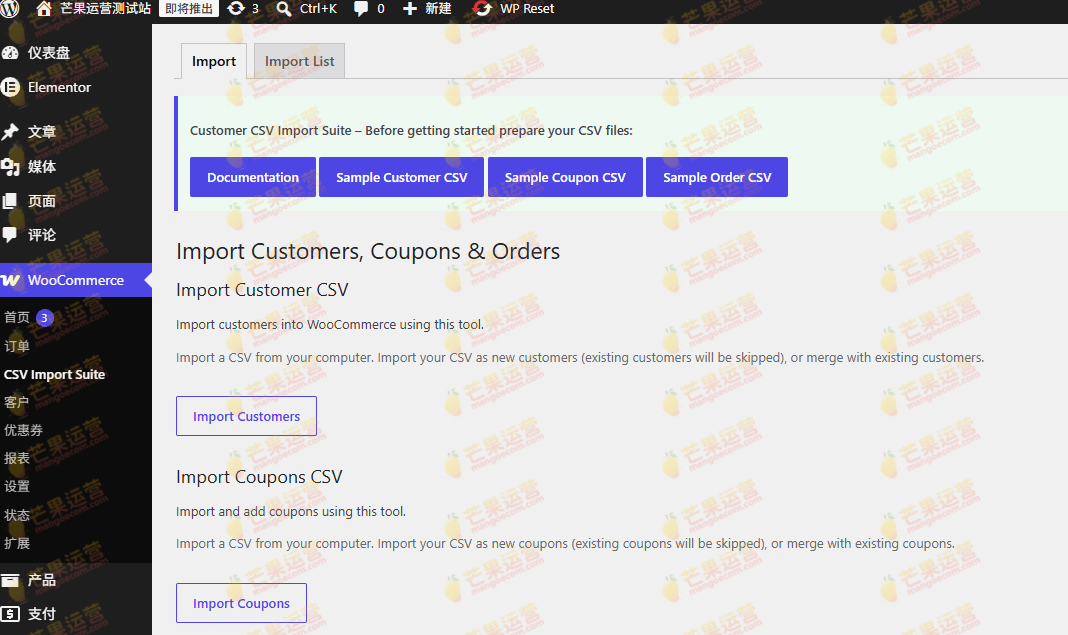Click the Import Coupons button

tap(241, 603)
